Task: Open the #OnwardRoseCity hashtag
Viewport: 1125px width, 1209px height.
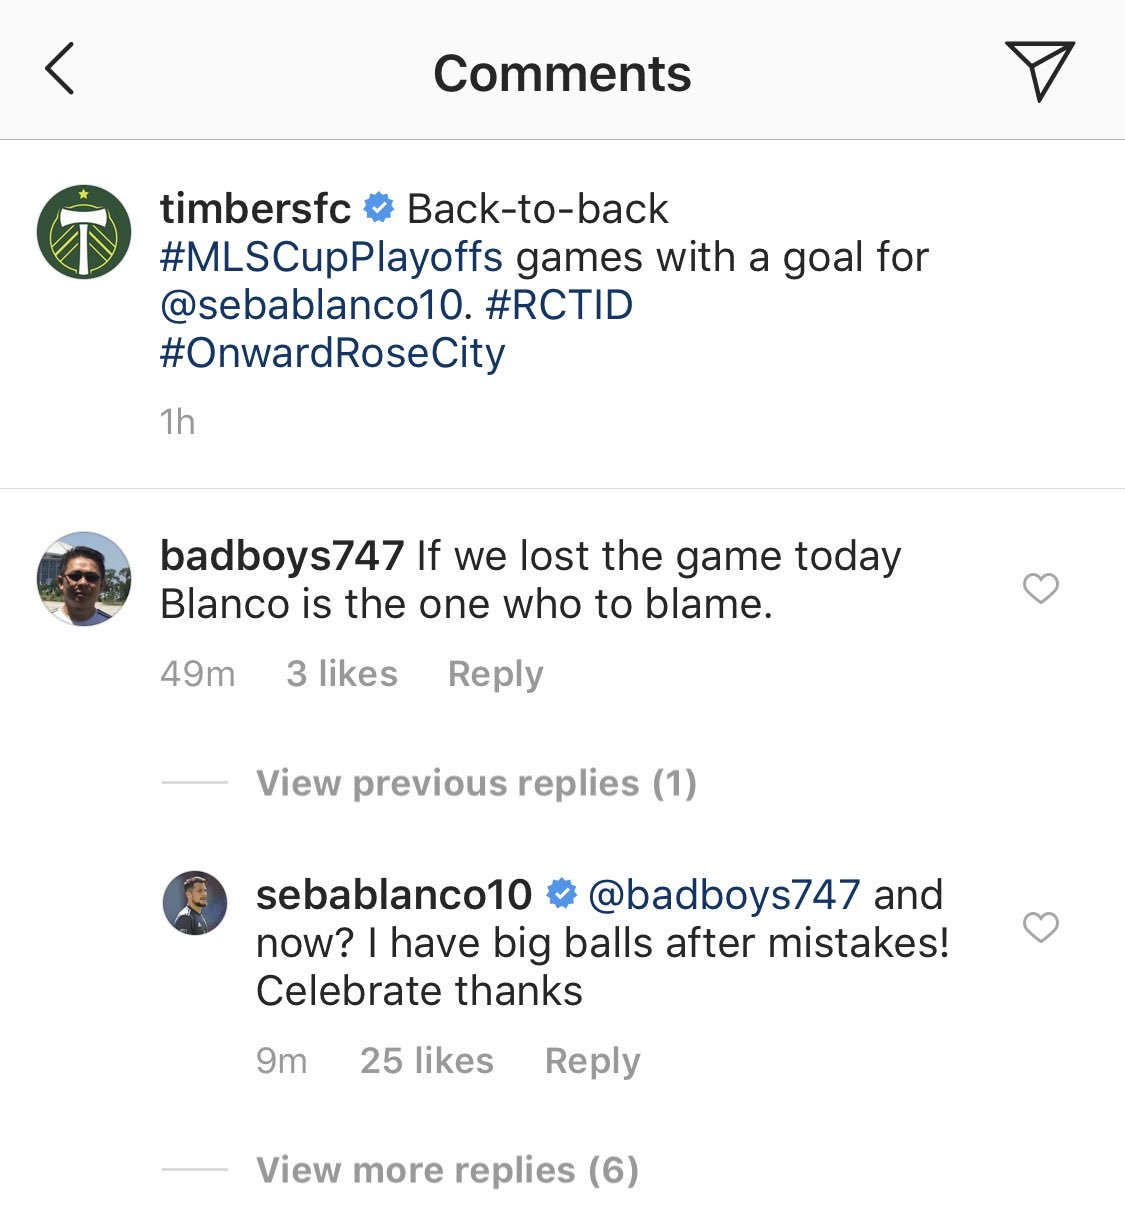Action: [x=332, y=354]
